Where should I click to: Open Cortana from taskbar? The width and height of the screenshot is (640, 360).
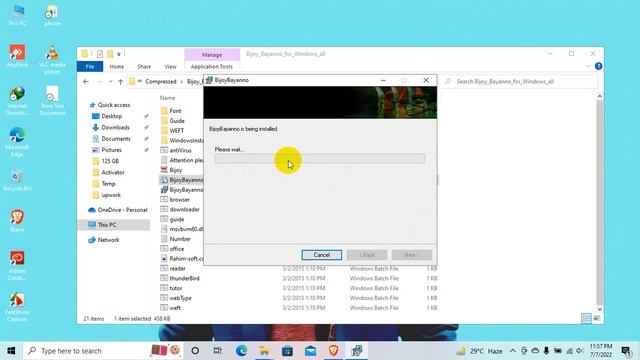(195, 351)
